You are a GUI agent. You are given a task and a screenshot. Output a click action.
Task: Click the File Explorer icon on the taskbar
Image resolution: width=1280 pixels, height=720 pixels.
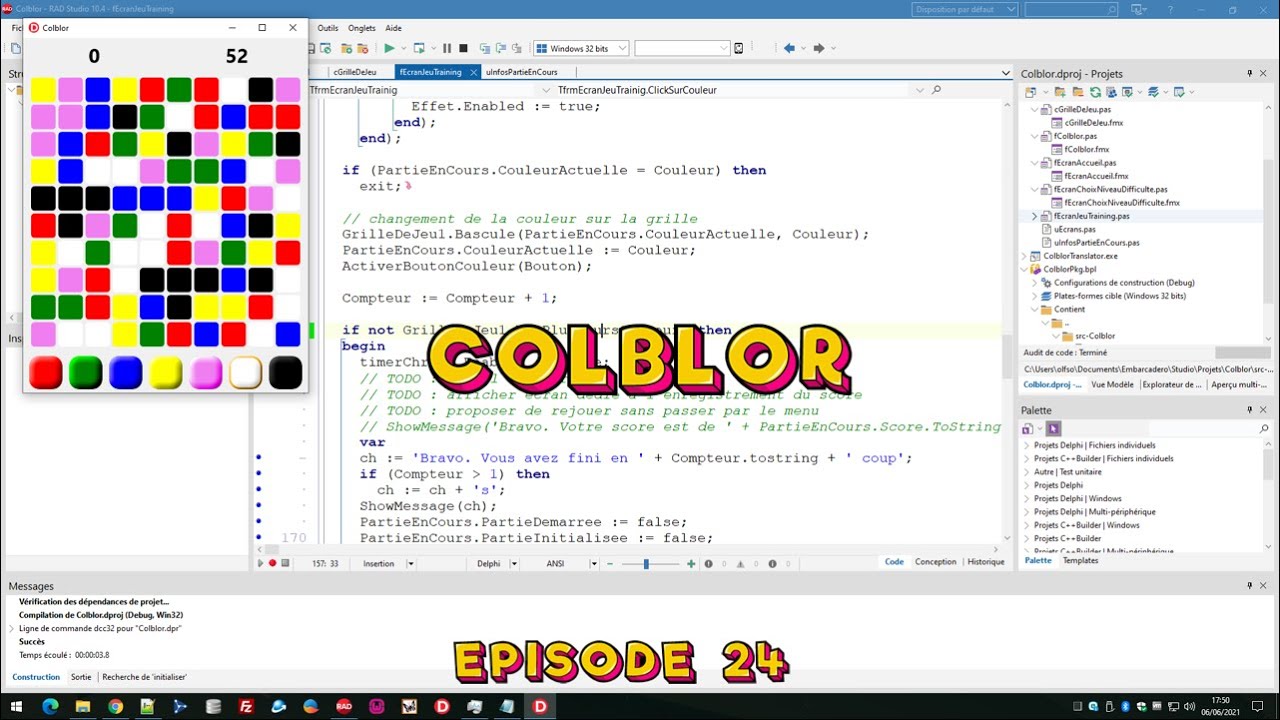[83, 706]
